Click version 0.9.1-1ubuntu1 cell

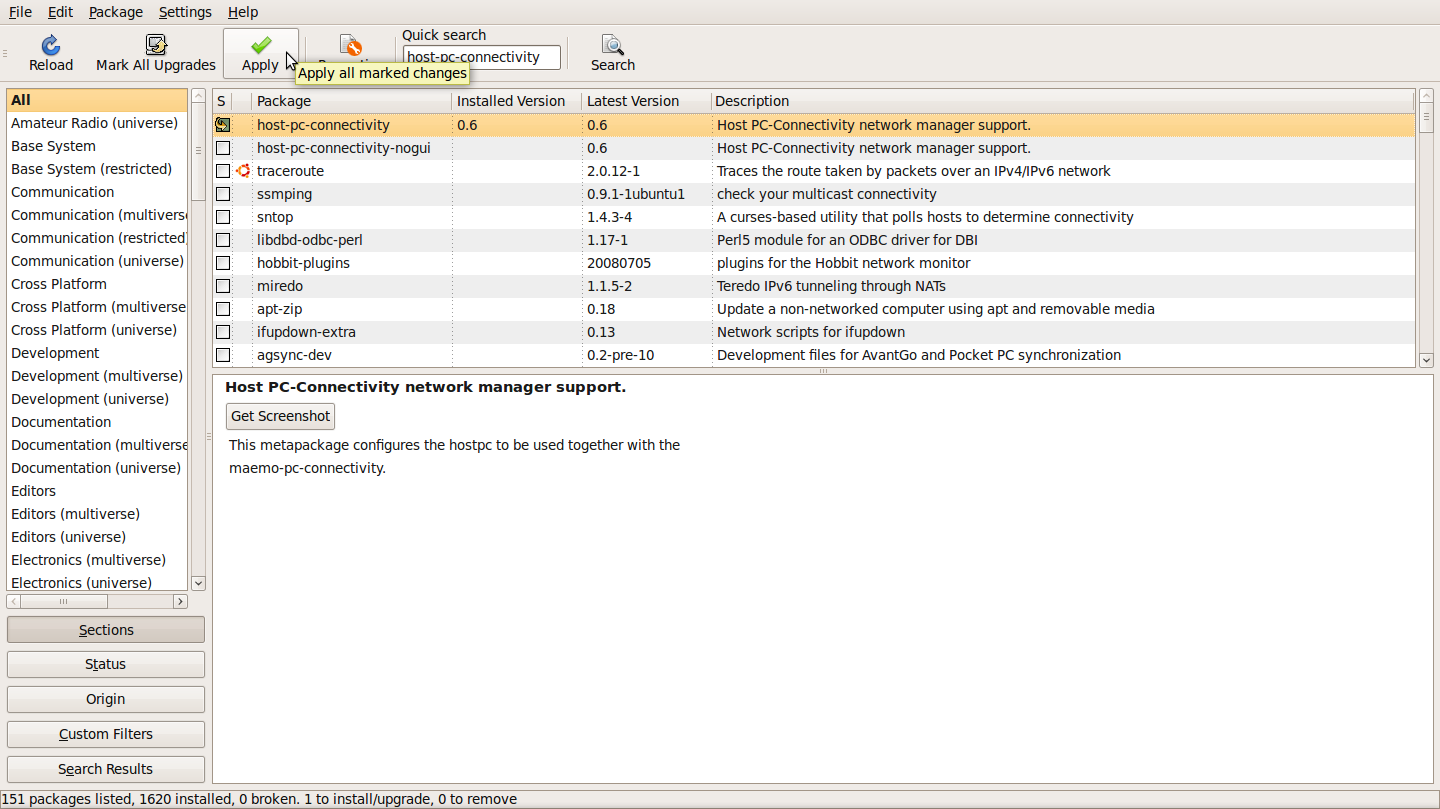pos(636,194)
